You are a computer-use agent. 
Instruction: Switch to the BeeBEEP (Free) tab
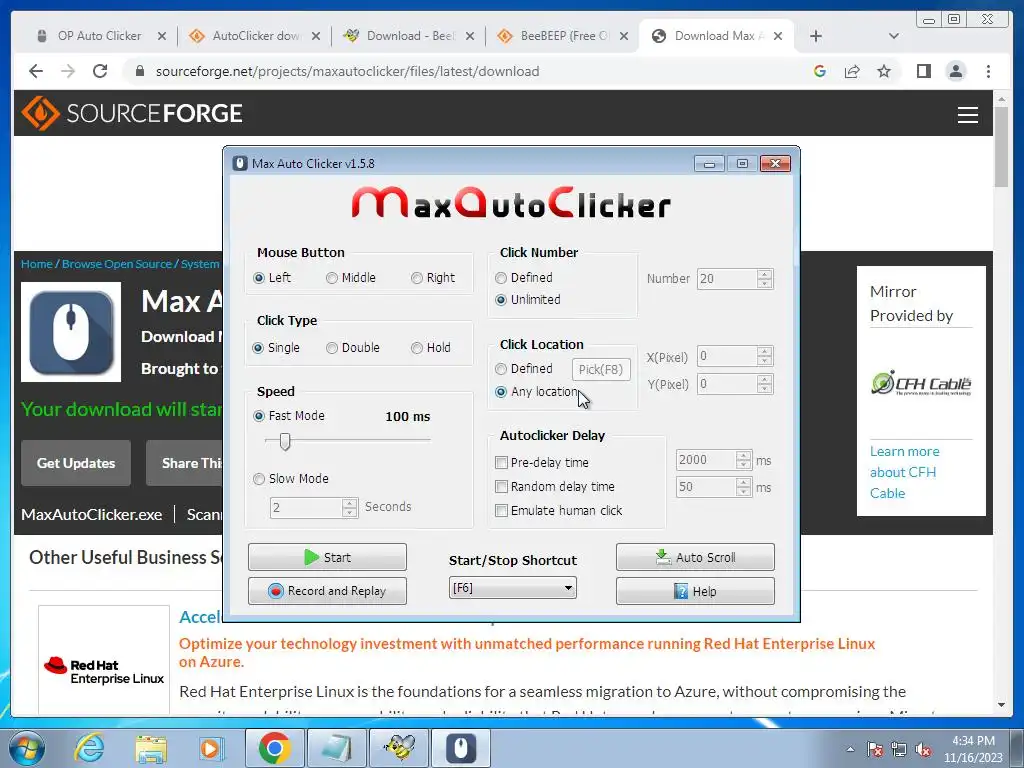pos(565,36)
